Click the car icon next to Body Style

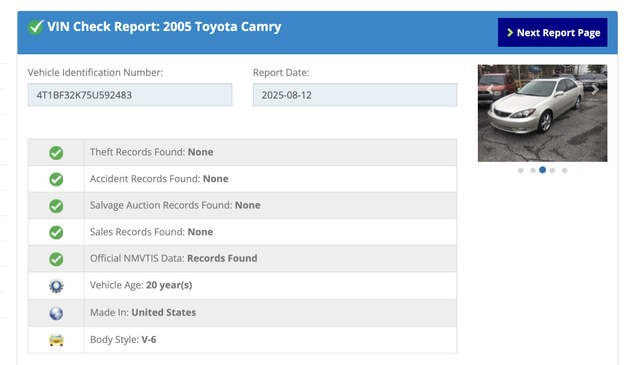tap(56, 340)
